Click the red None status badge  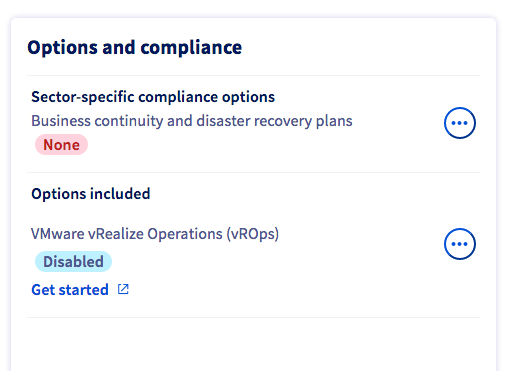(61, 145)
